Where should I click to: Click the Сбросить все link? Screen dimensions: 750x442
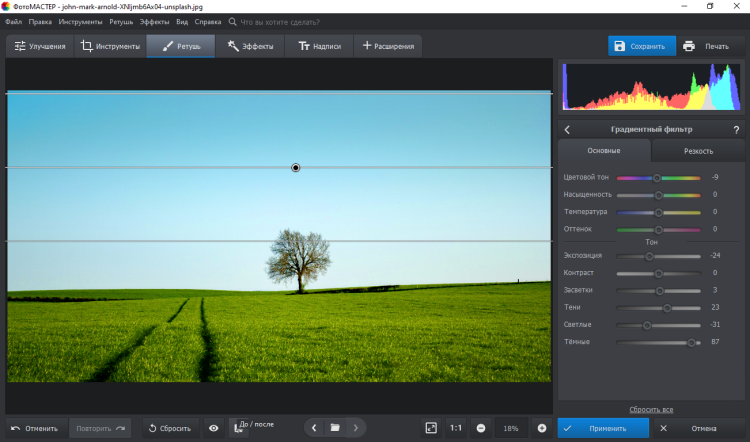(651, 410)
